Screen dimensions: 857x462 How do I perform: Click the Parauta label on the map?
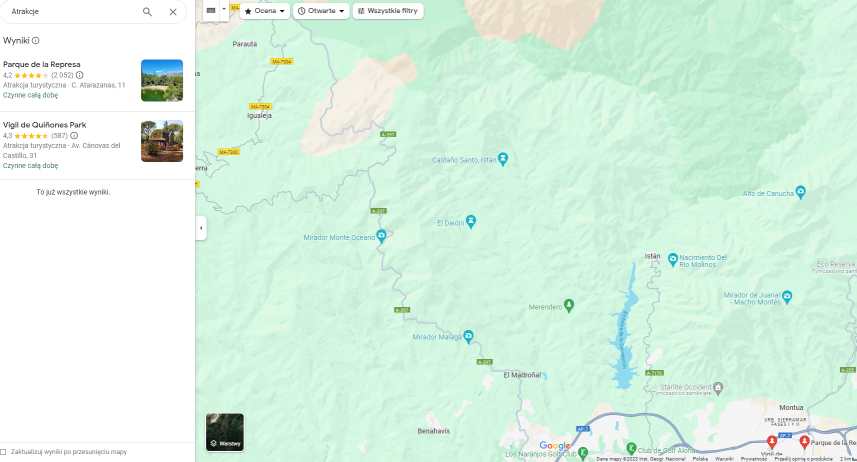245,44
